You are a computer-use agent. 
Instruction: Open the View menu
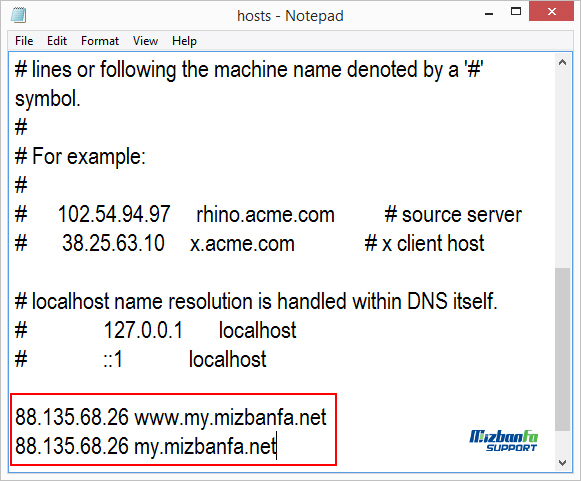click(x=145, y=41)
